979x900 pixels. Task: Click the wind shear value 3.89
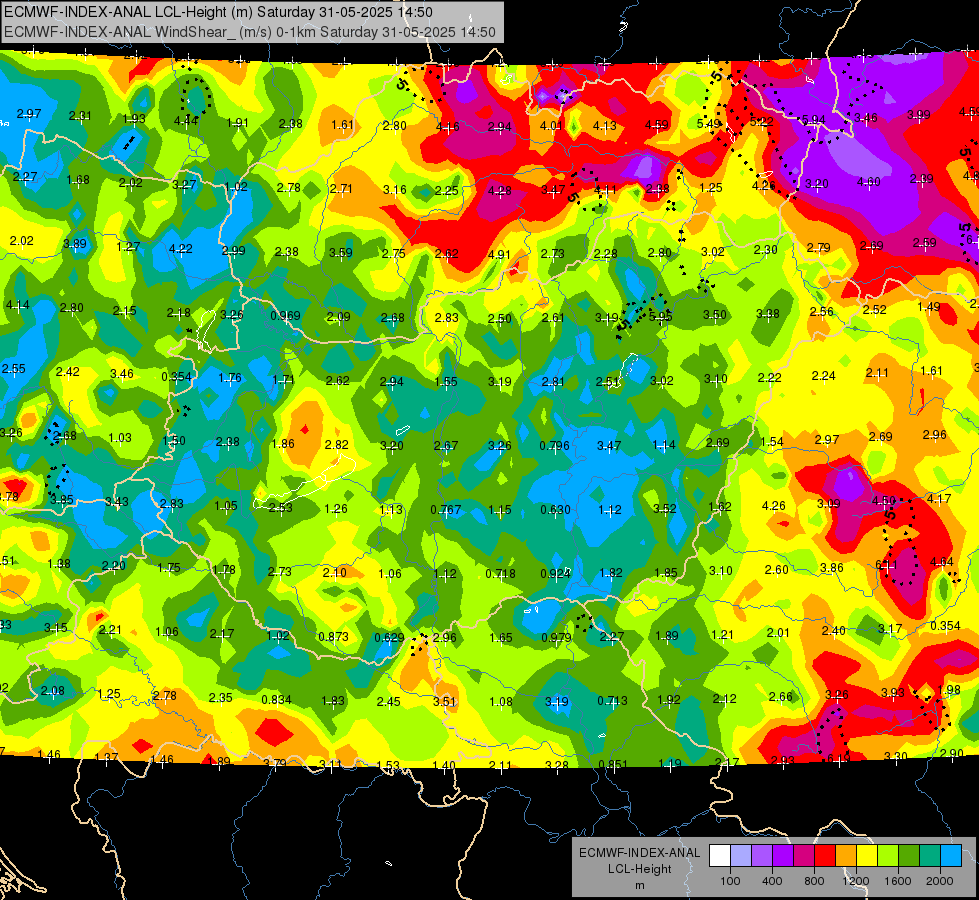pyautogui.click(x=75, y=244)
